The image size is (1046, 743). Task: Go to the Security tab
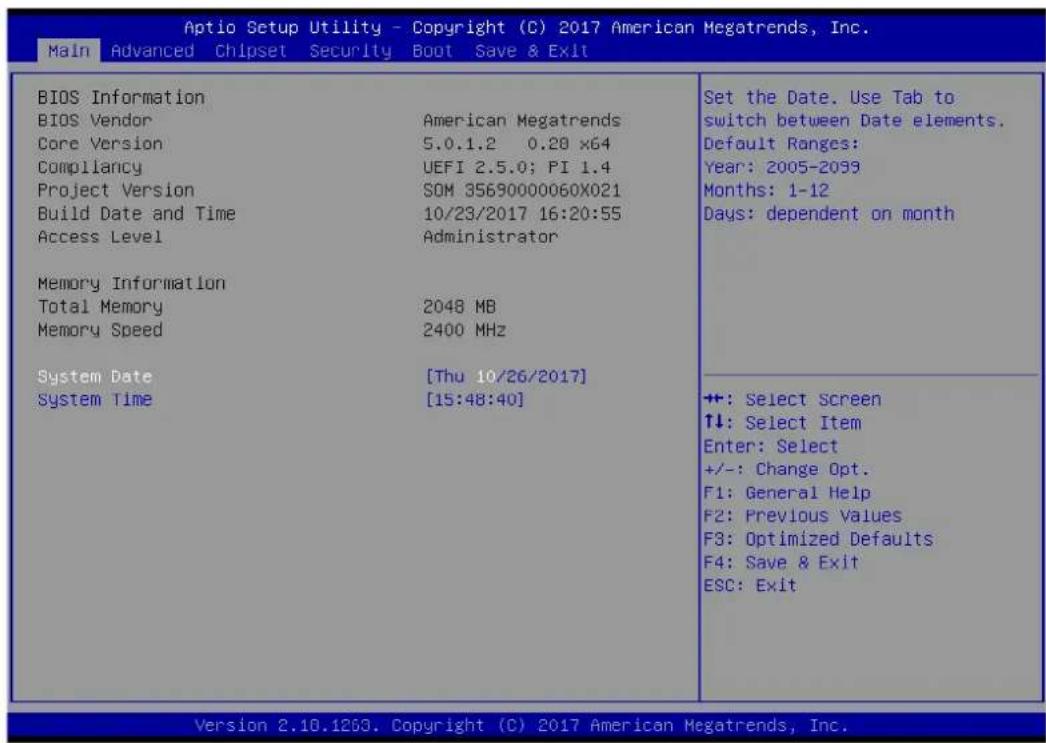[350, 51]
